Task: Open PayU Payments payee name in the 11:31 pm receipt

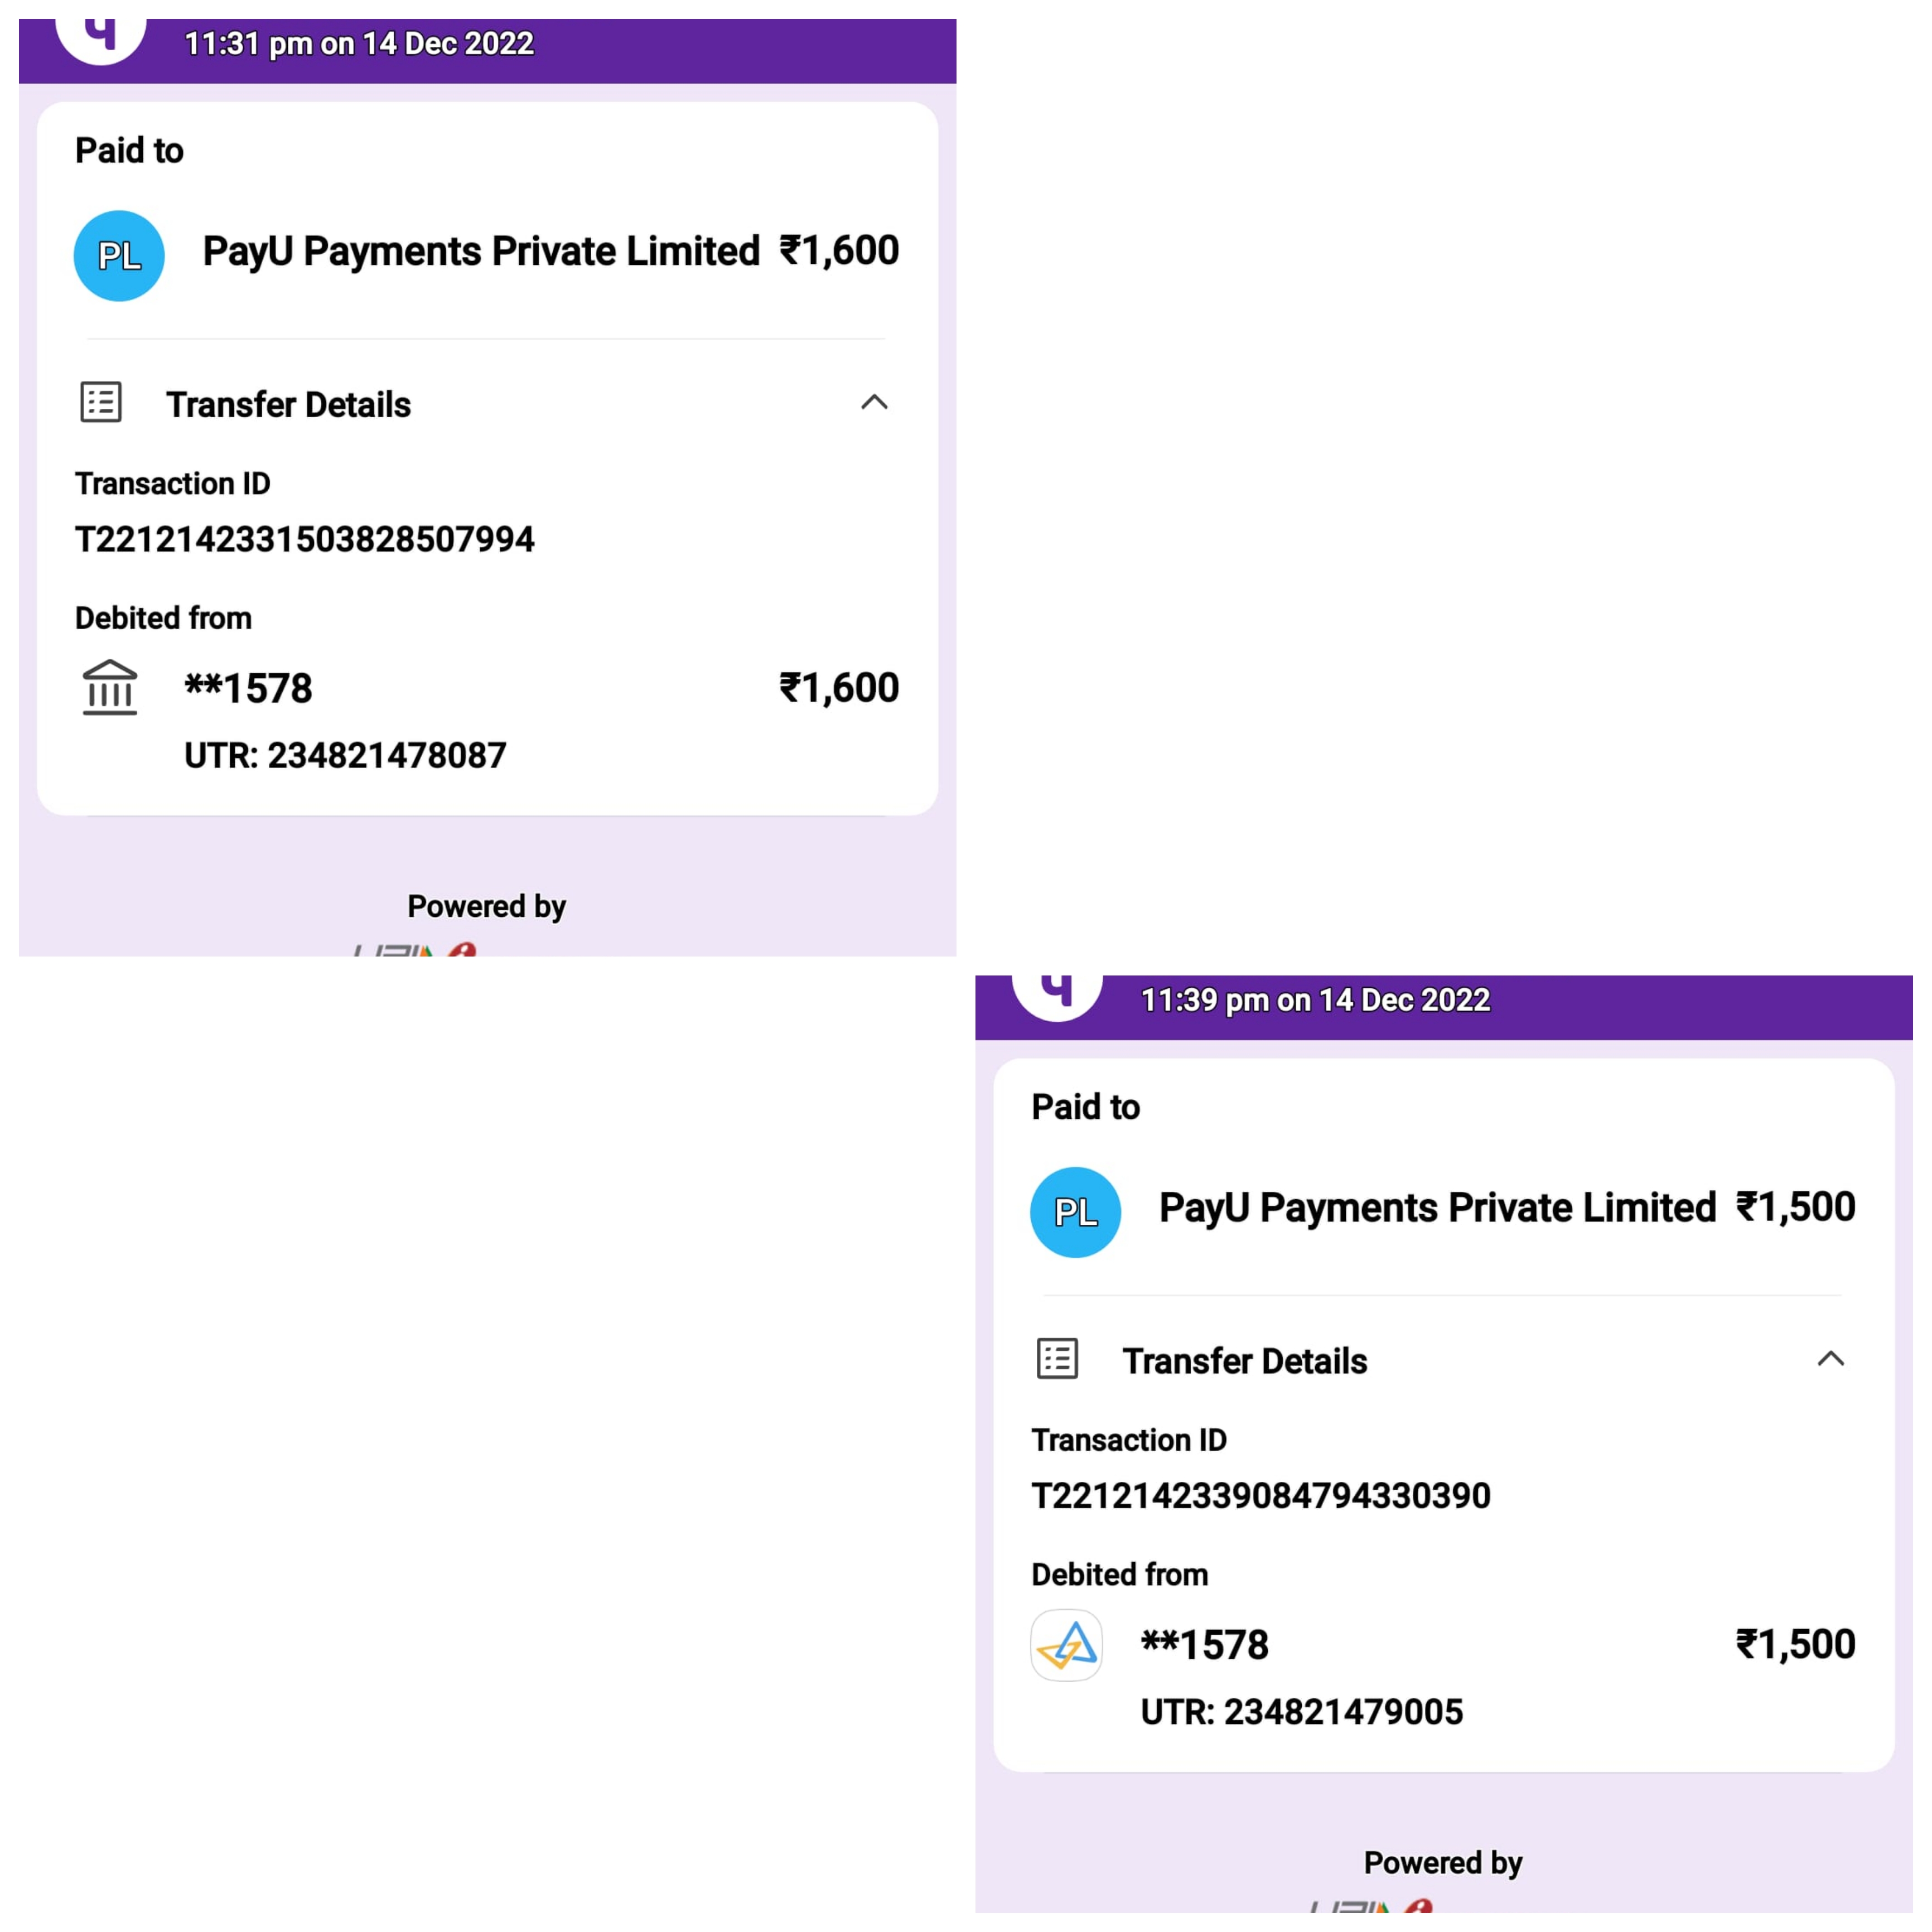Action: coord(481,252)
